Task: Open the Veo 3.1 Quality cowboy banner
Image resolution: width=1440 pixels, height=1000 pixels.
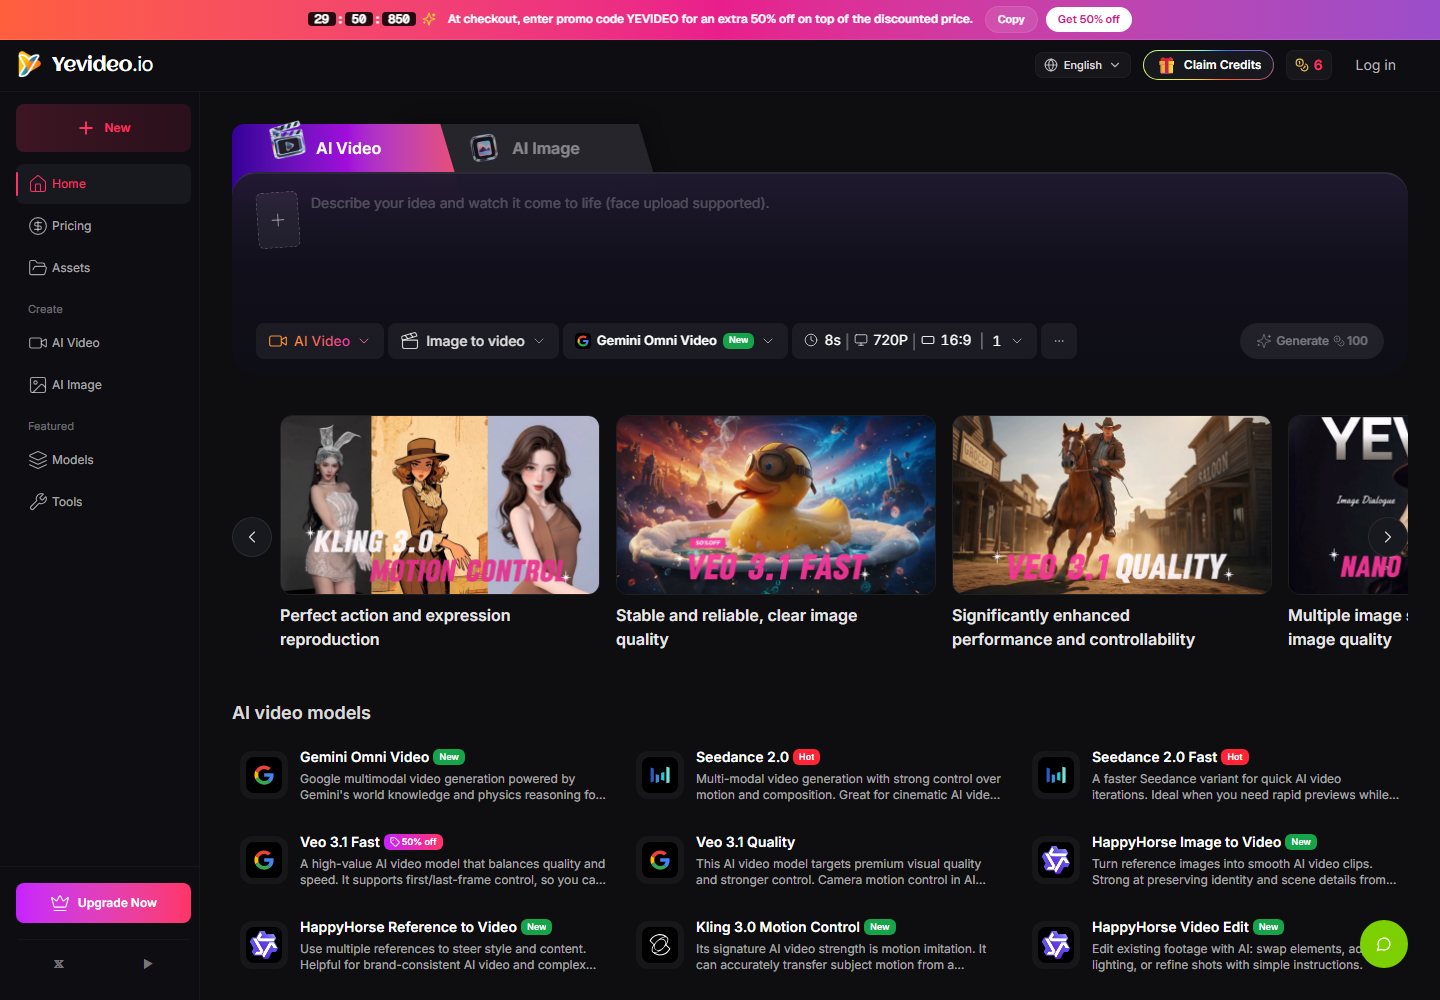Action: pyautogui.click(x=1112, y=505)
